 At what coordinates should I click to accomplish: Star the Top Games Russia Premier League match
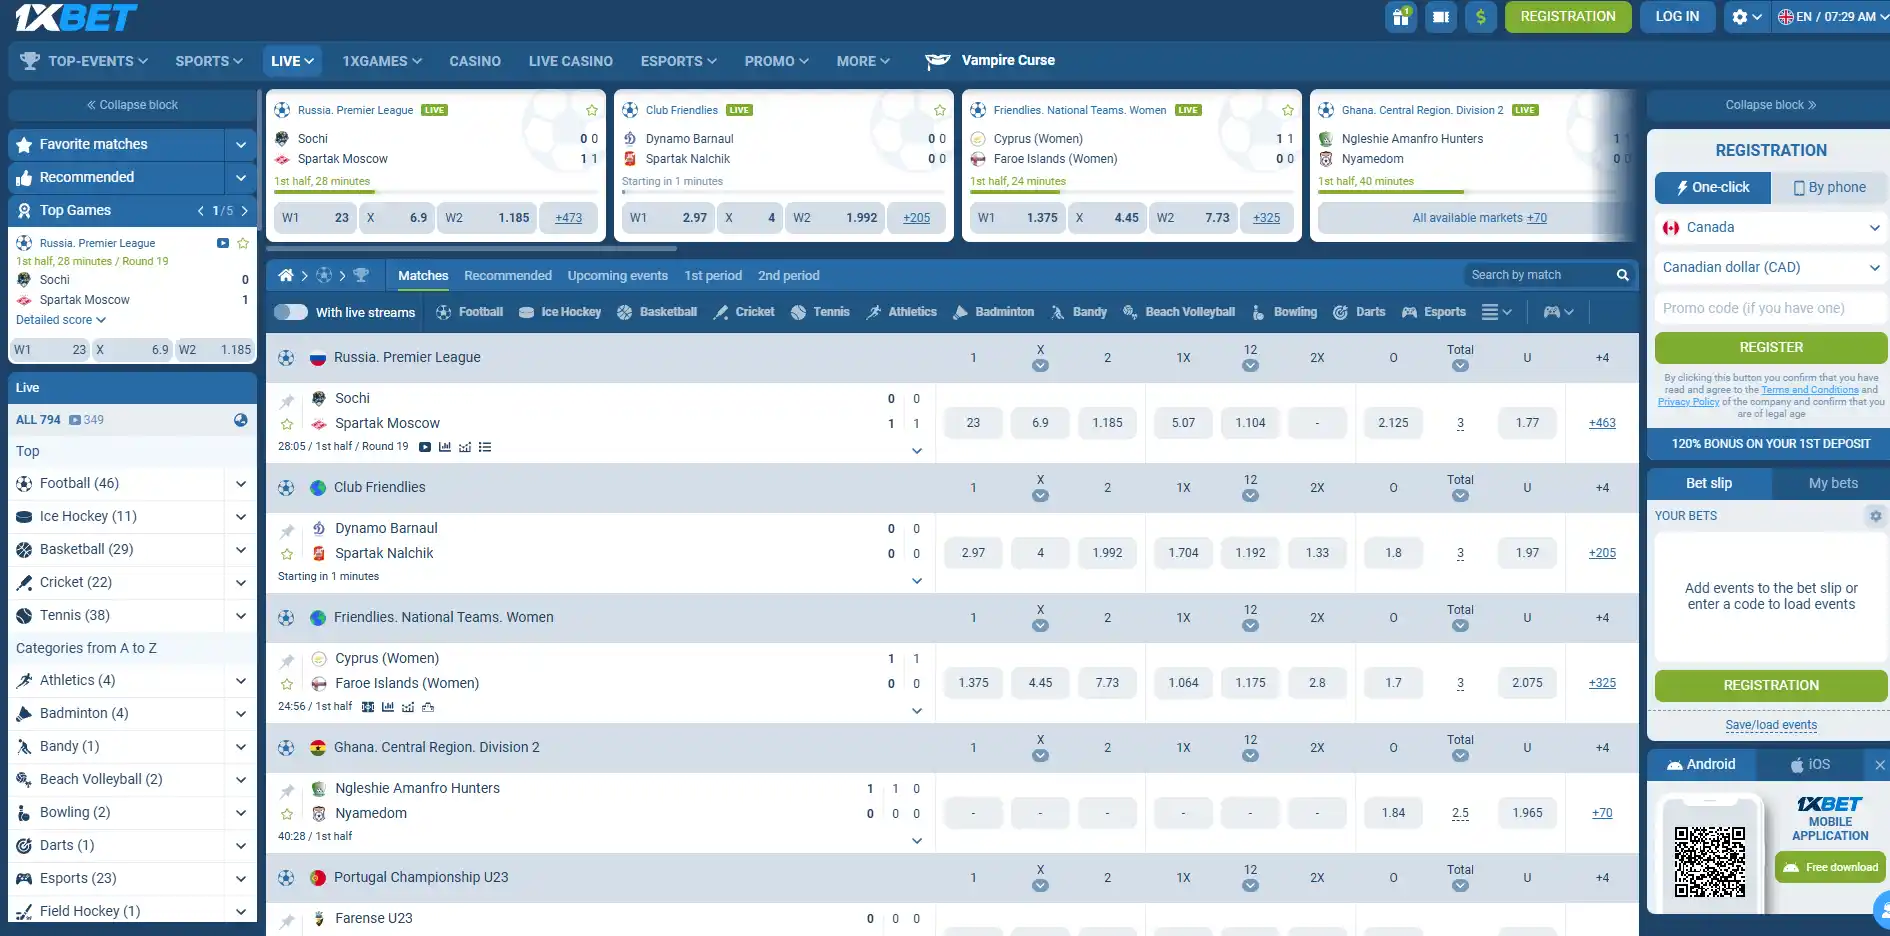click(243, 243)
